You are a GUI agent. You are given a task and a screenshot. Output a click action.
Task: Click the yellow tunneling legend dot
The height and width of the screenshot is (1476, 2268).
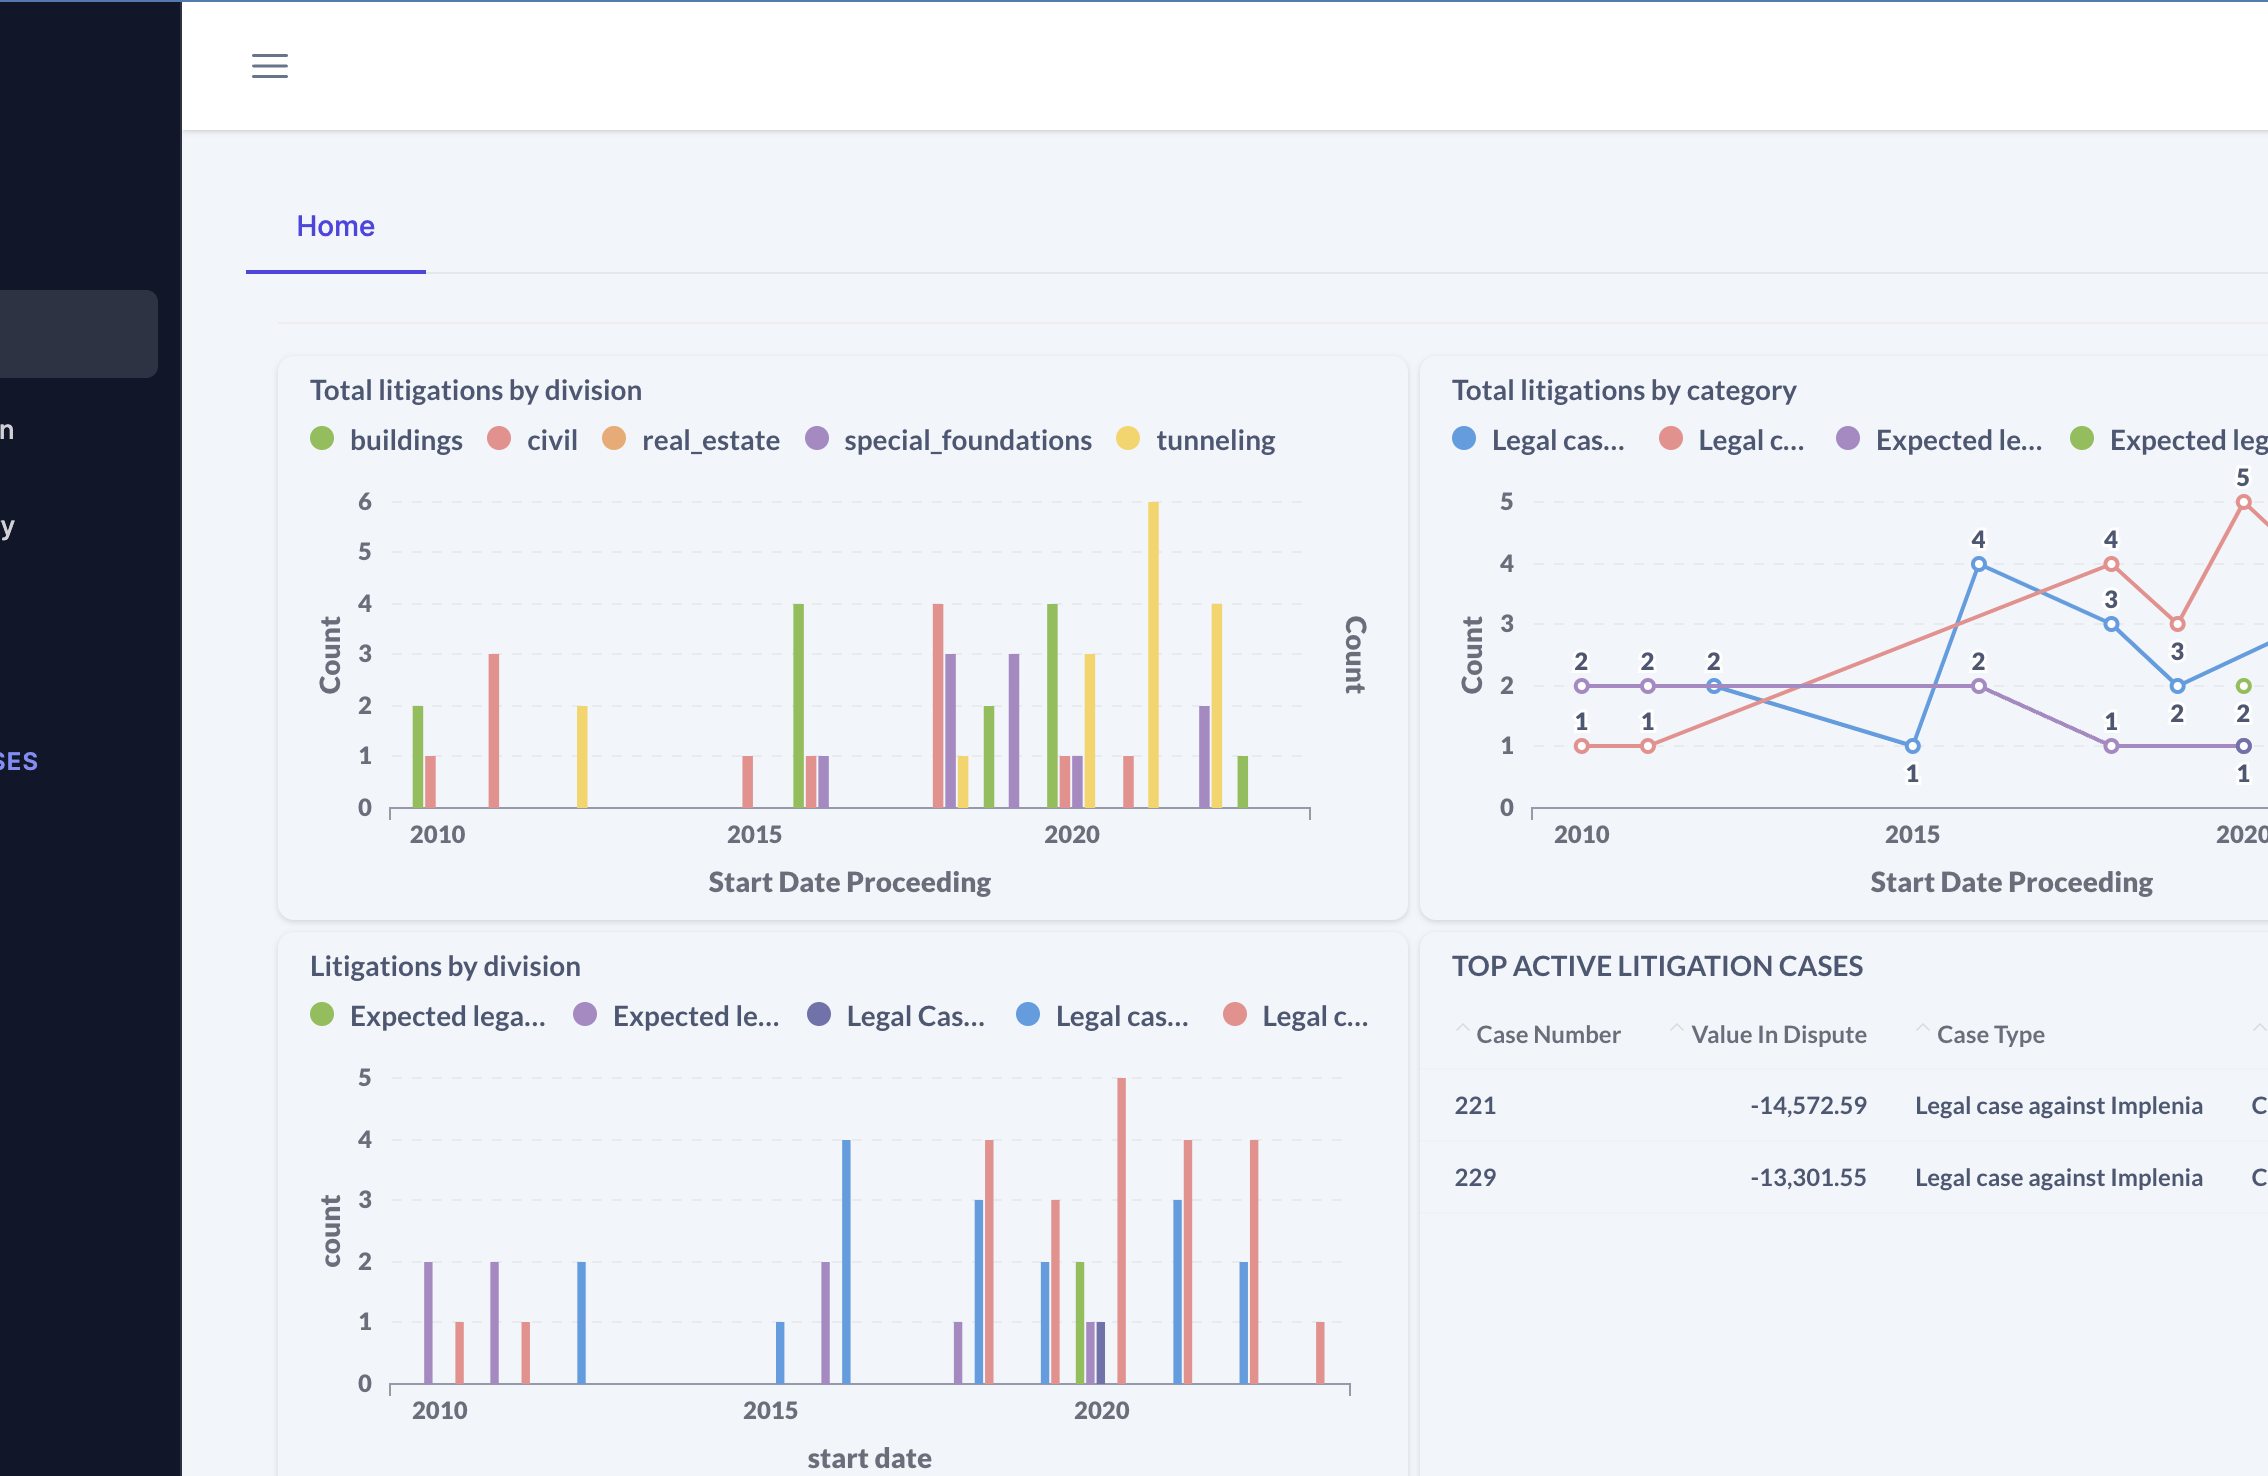pos(1128,439)
